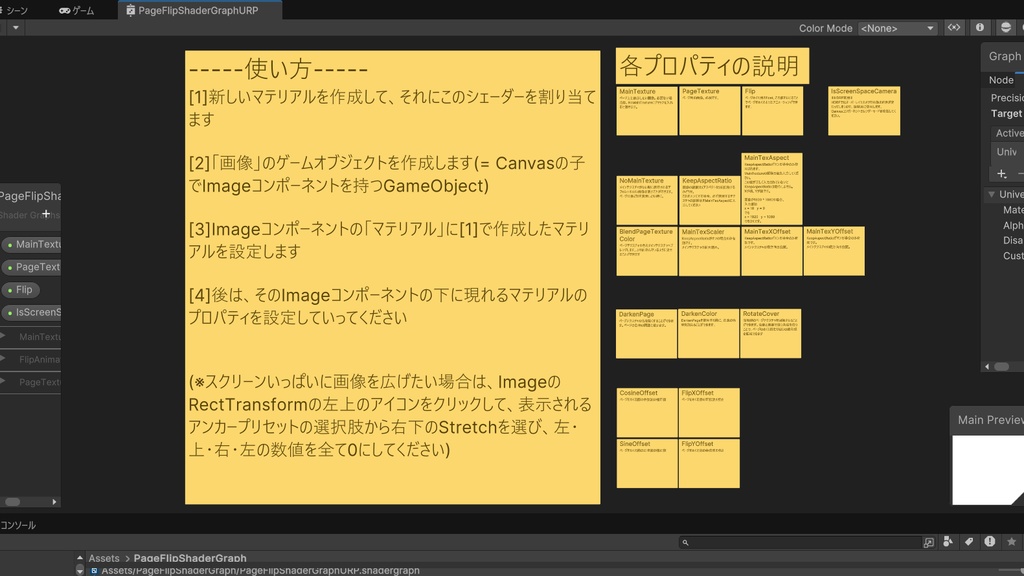Viewport: 1024px width, 576px height.
Task: Select the MainTexYOffset sticky note
Action: 834,251
